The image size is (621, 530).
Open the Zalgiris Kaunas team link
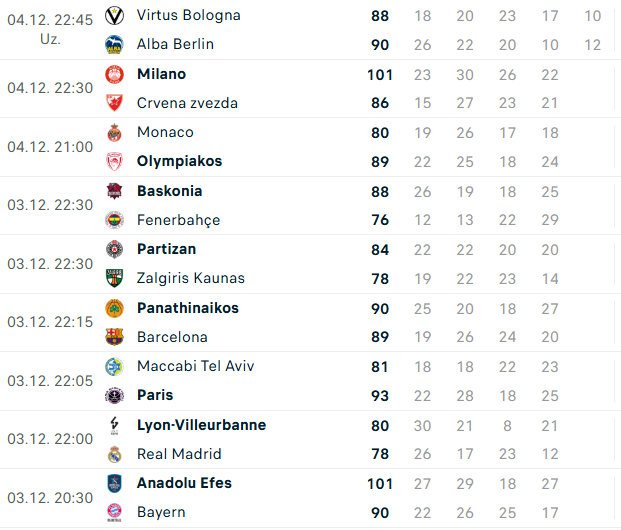[190, 278]
